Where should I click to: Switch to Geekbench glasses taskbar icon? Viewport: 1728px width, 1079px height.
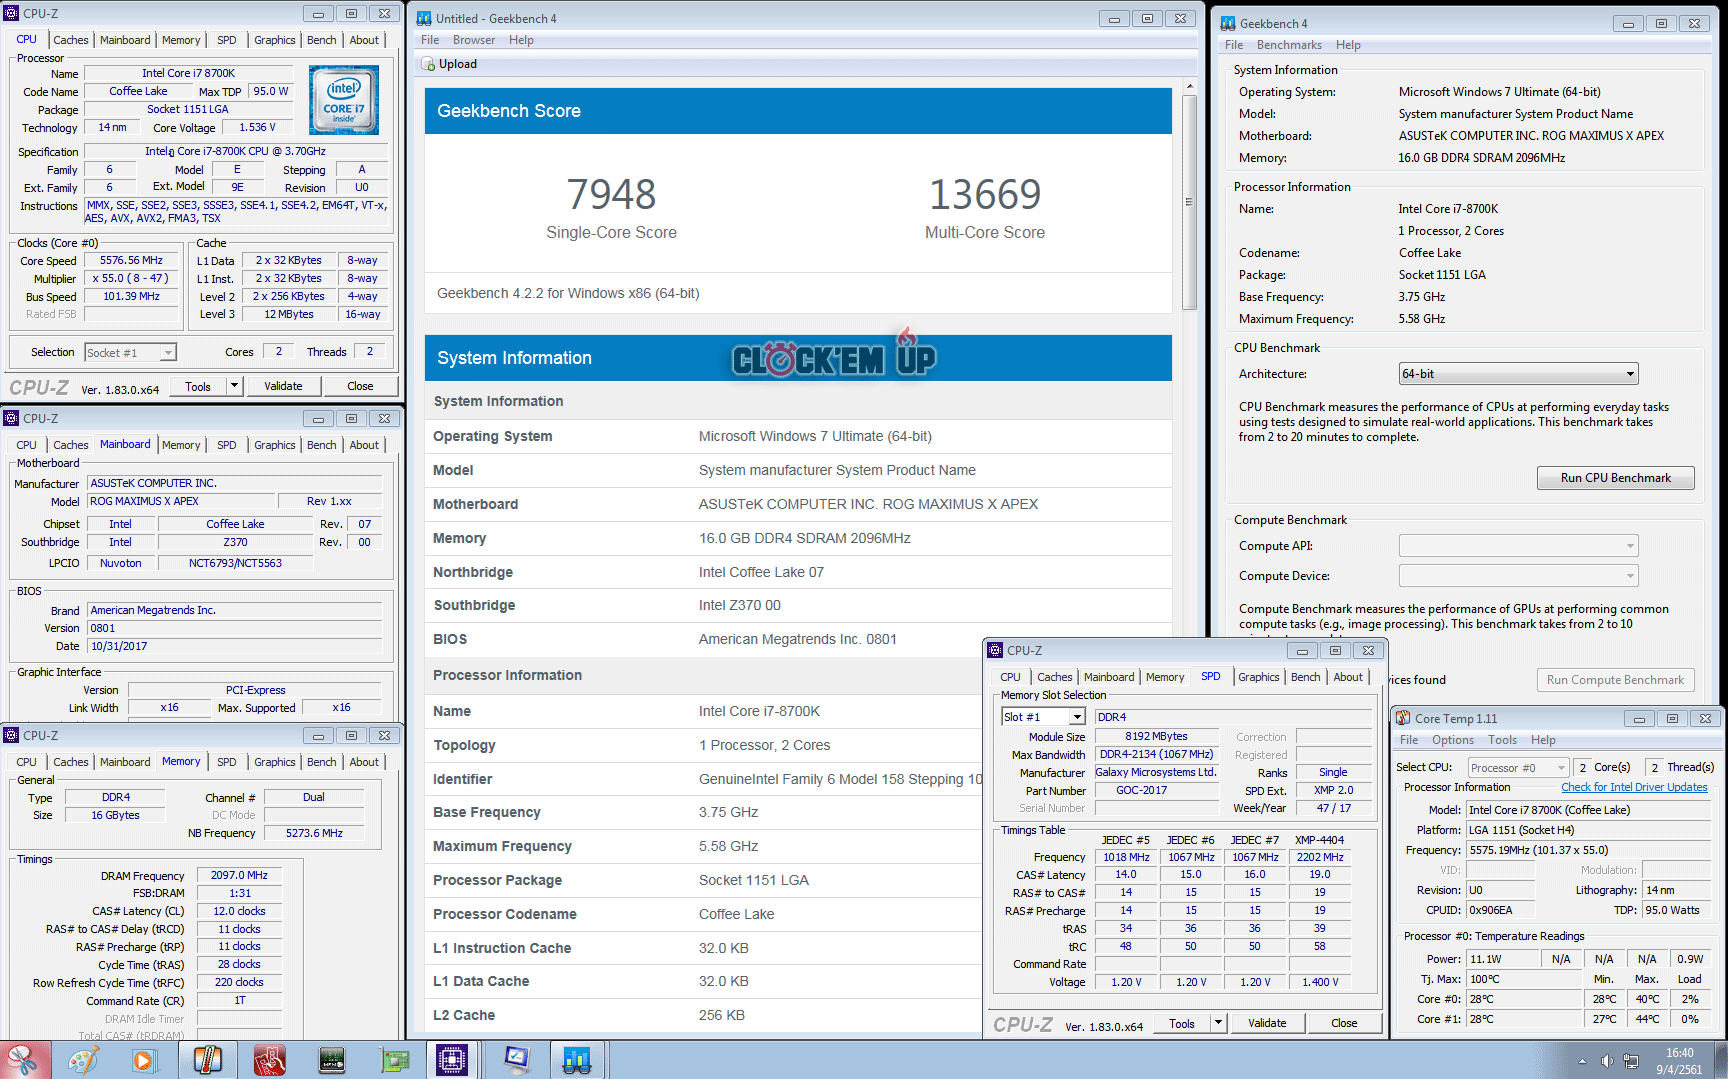(577, 1060)
